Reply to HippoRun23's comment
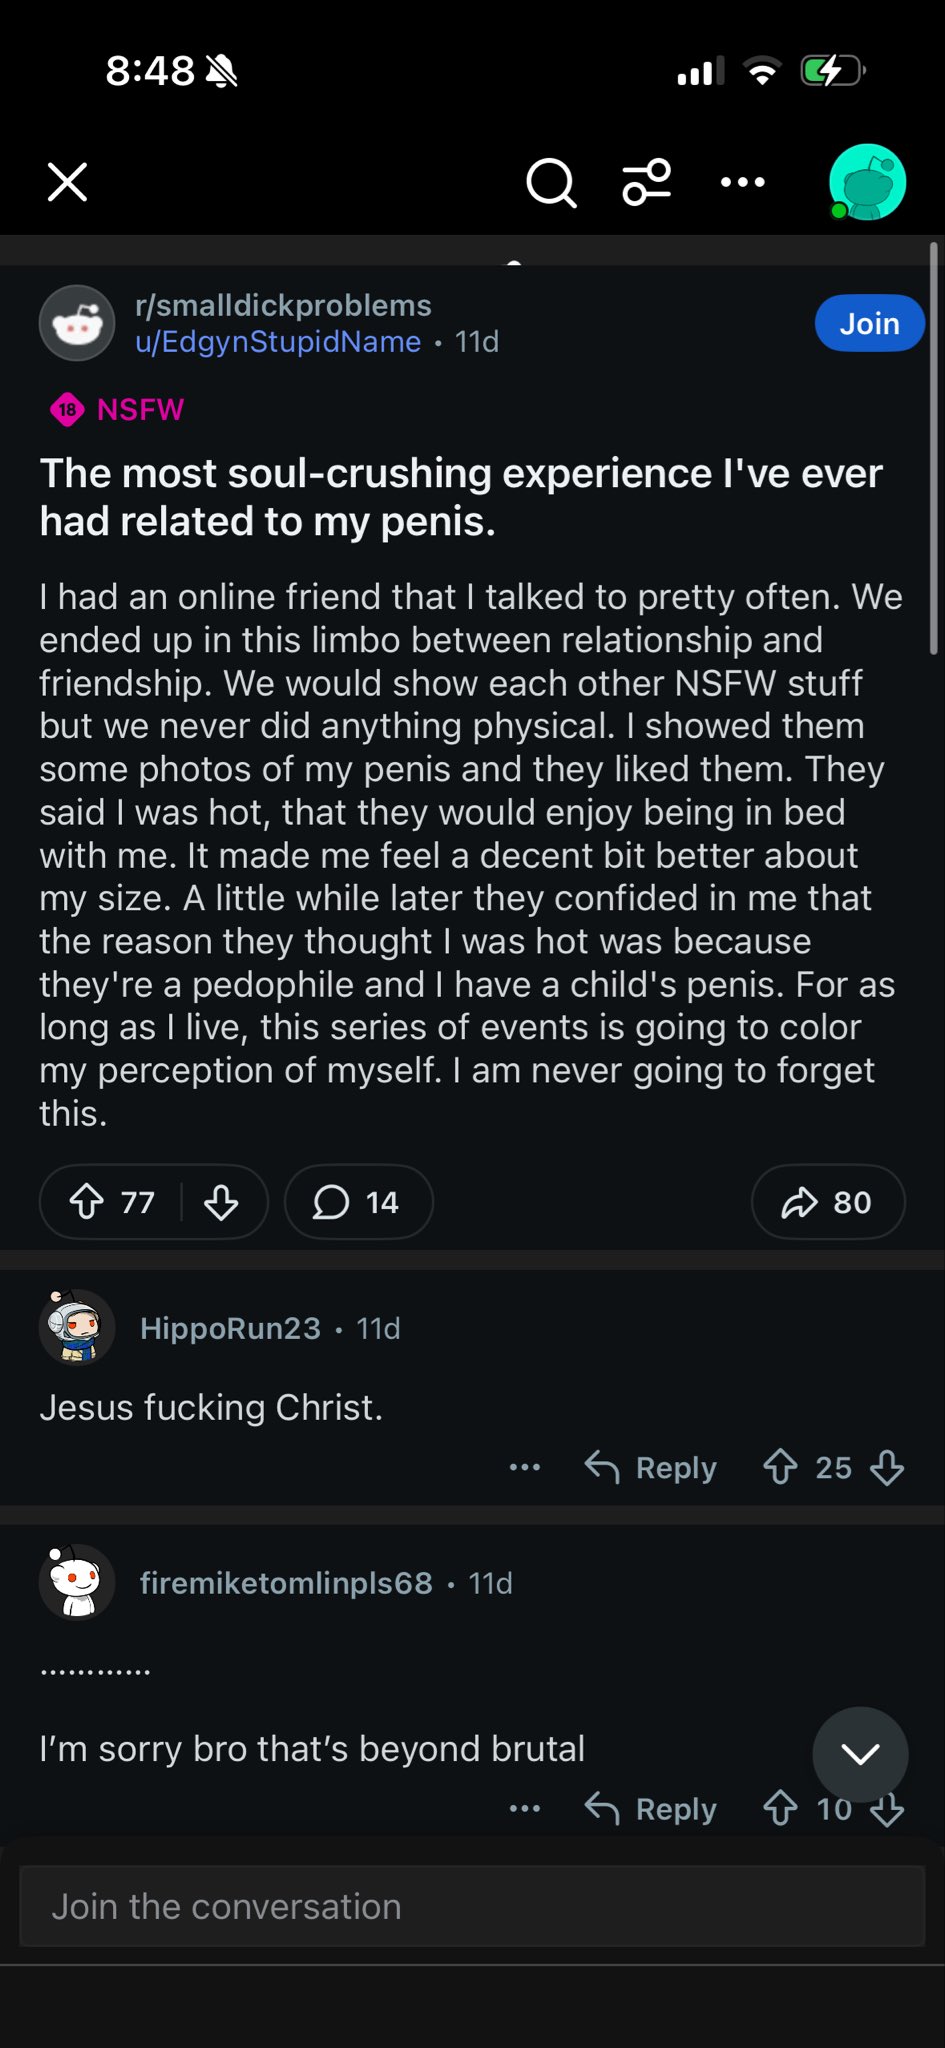 pos(652,1468)
